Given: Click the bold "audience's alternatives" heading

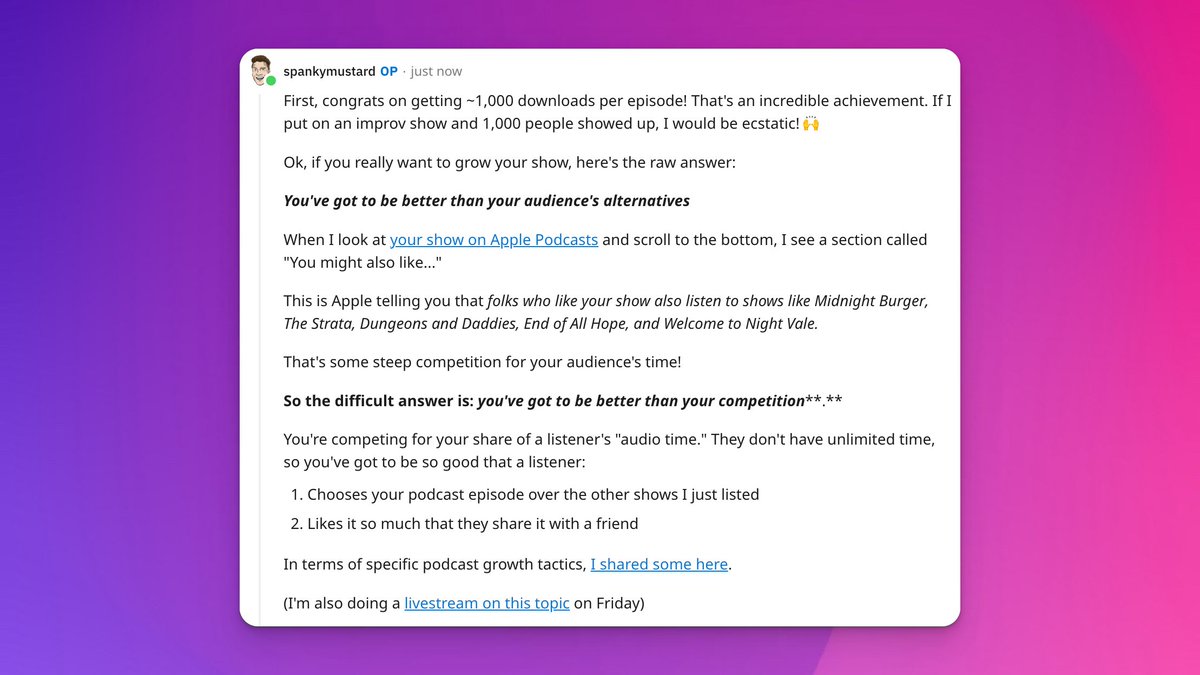Looking at the screenshot, I should click(x=486, y=201).
